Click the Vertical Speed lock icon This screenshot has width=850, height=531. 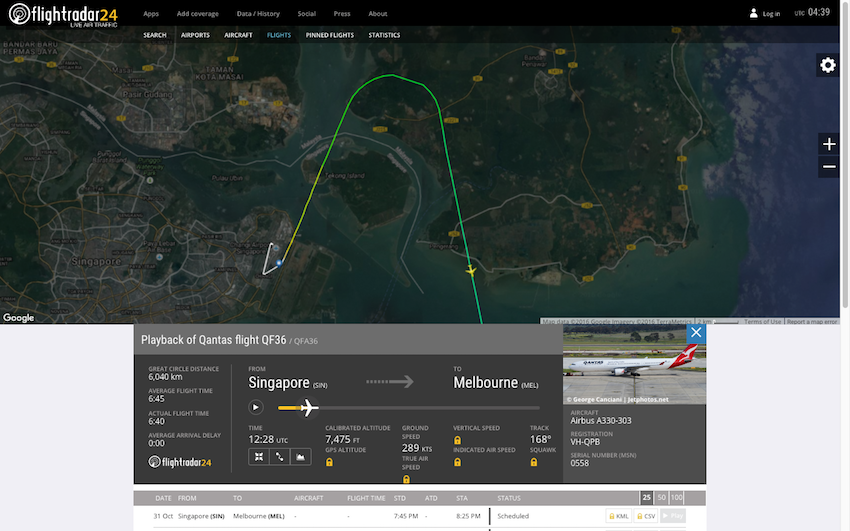click(458, 440)
